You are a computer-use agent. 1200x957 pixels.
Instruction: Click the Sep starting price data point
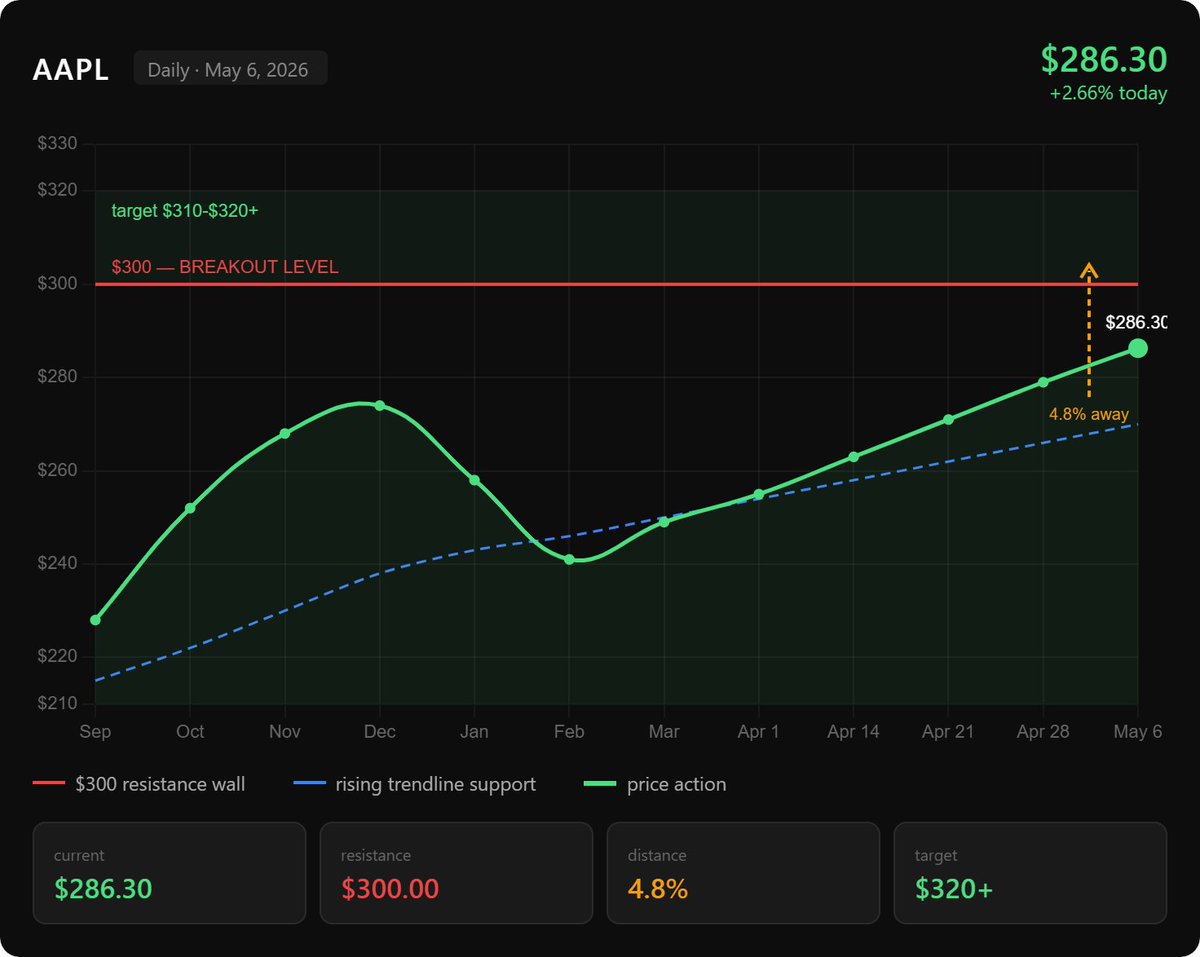coord(95,620)
